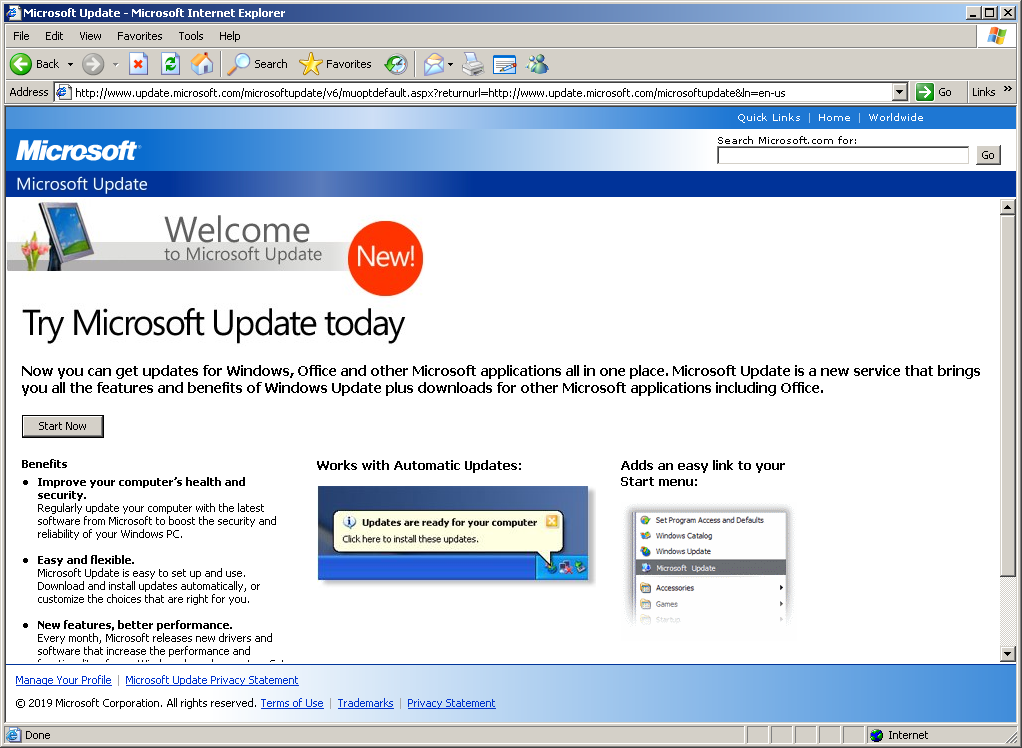Open the Worldwide header link

896,117
